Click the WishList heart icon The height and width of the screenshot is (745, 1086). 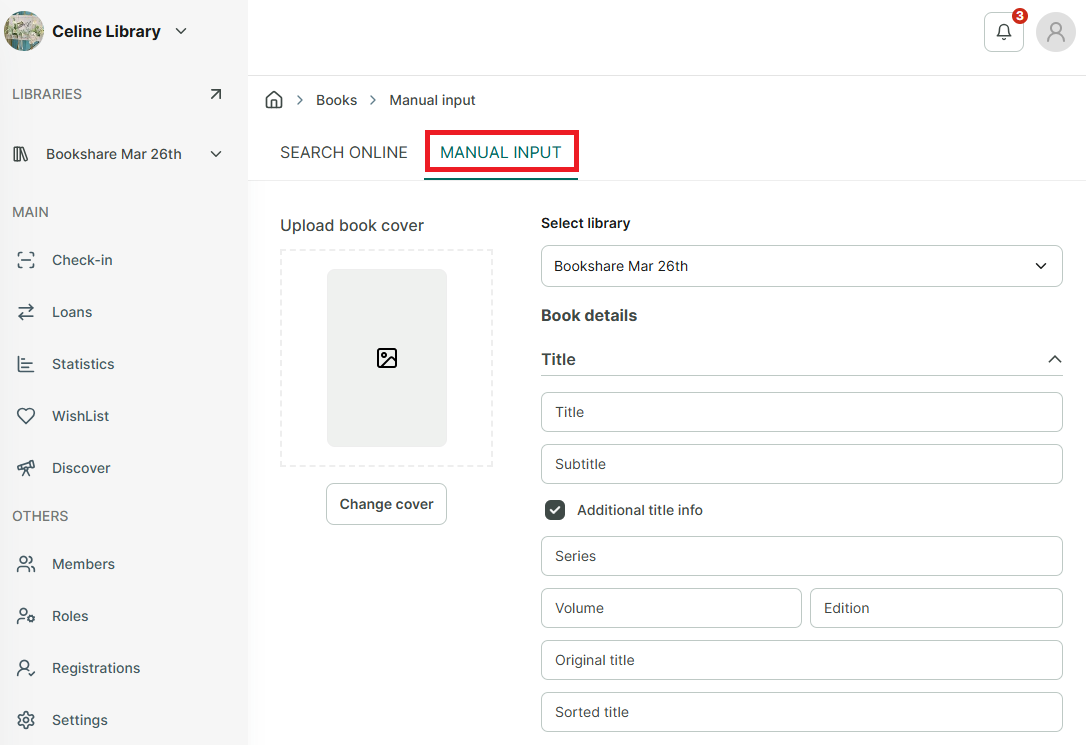click(x=26, y=416)
